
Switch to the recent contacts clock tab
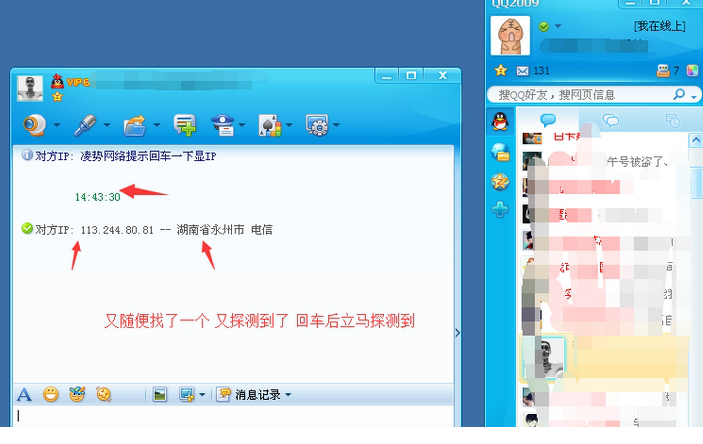tap(673, 120)
